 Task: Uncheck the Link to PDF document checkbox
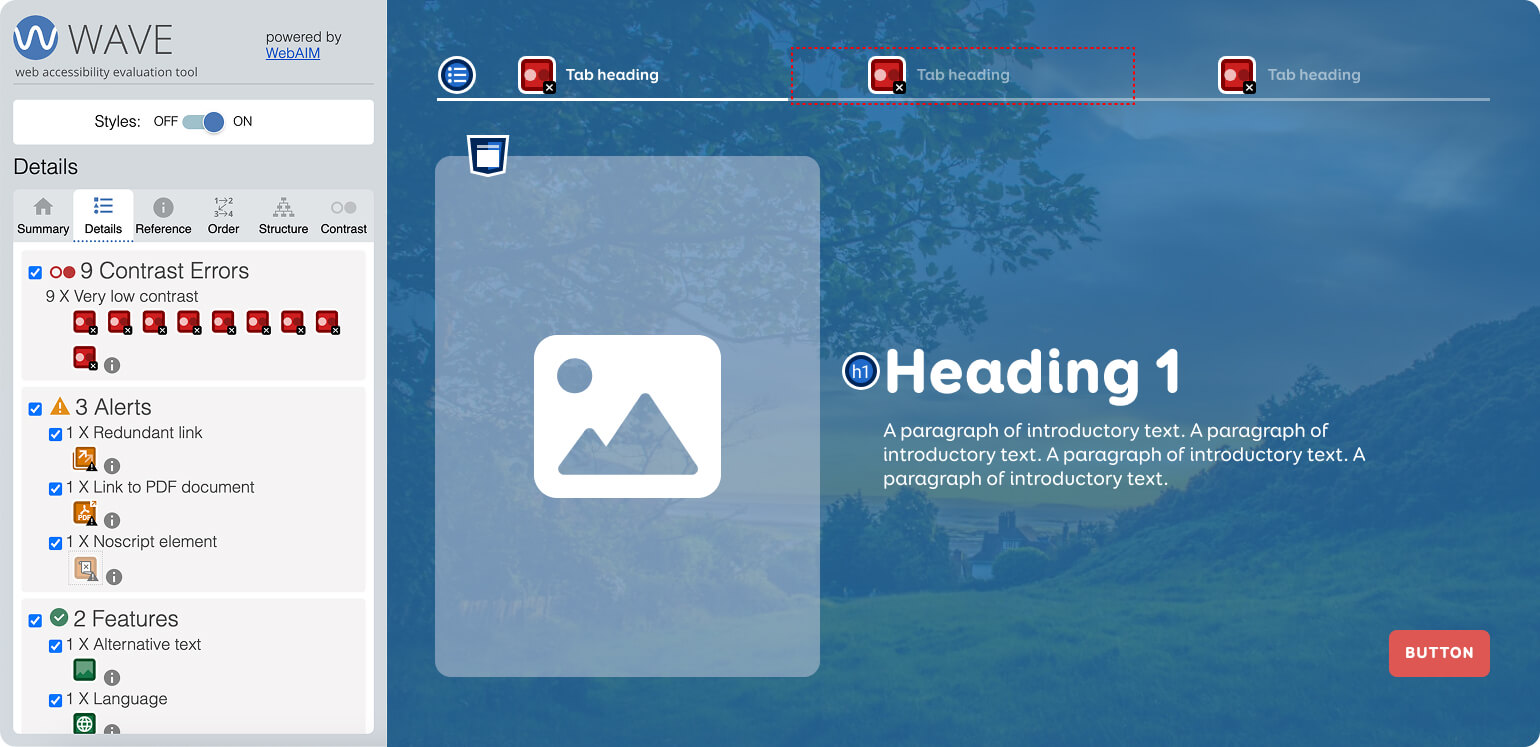(56, 489)
